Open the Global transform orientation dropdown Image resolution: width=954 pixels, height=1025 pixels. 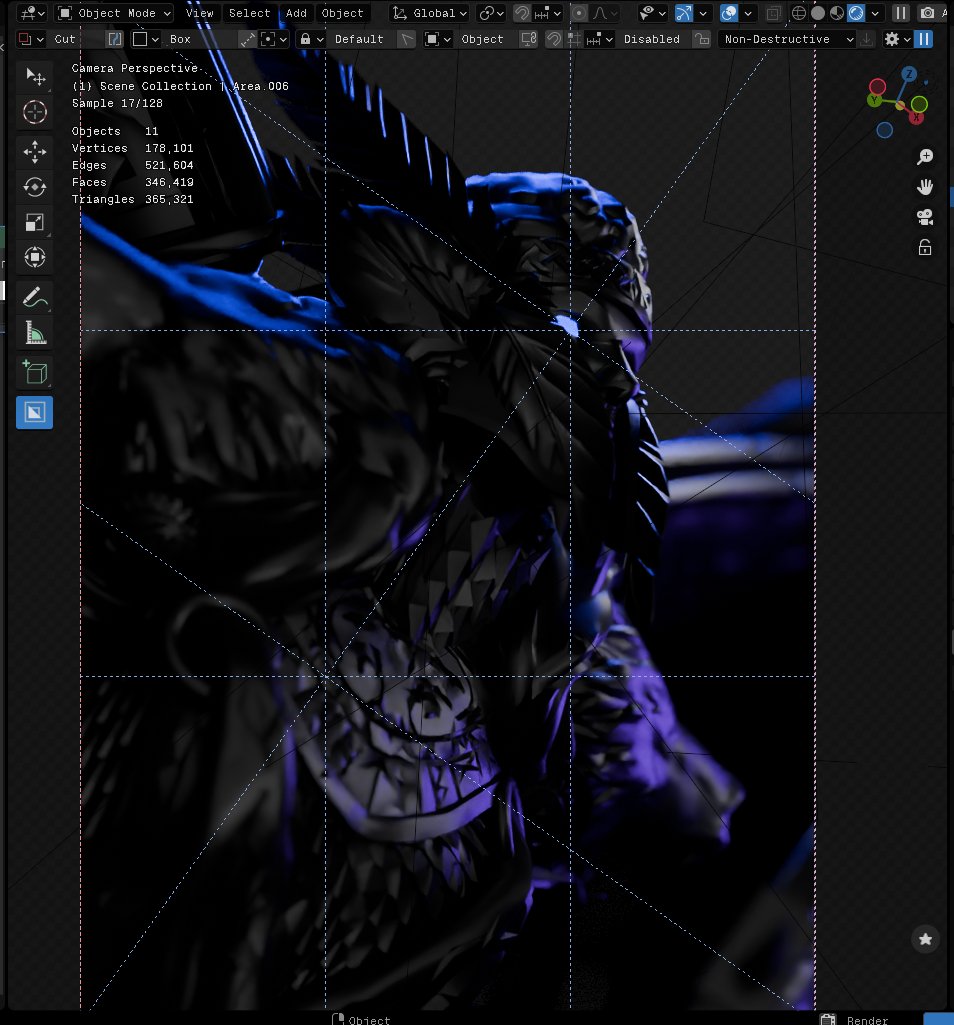pyautogui.click(x=430, y=13)
